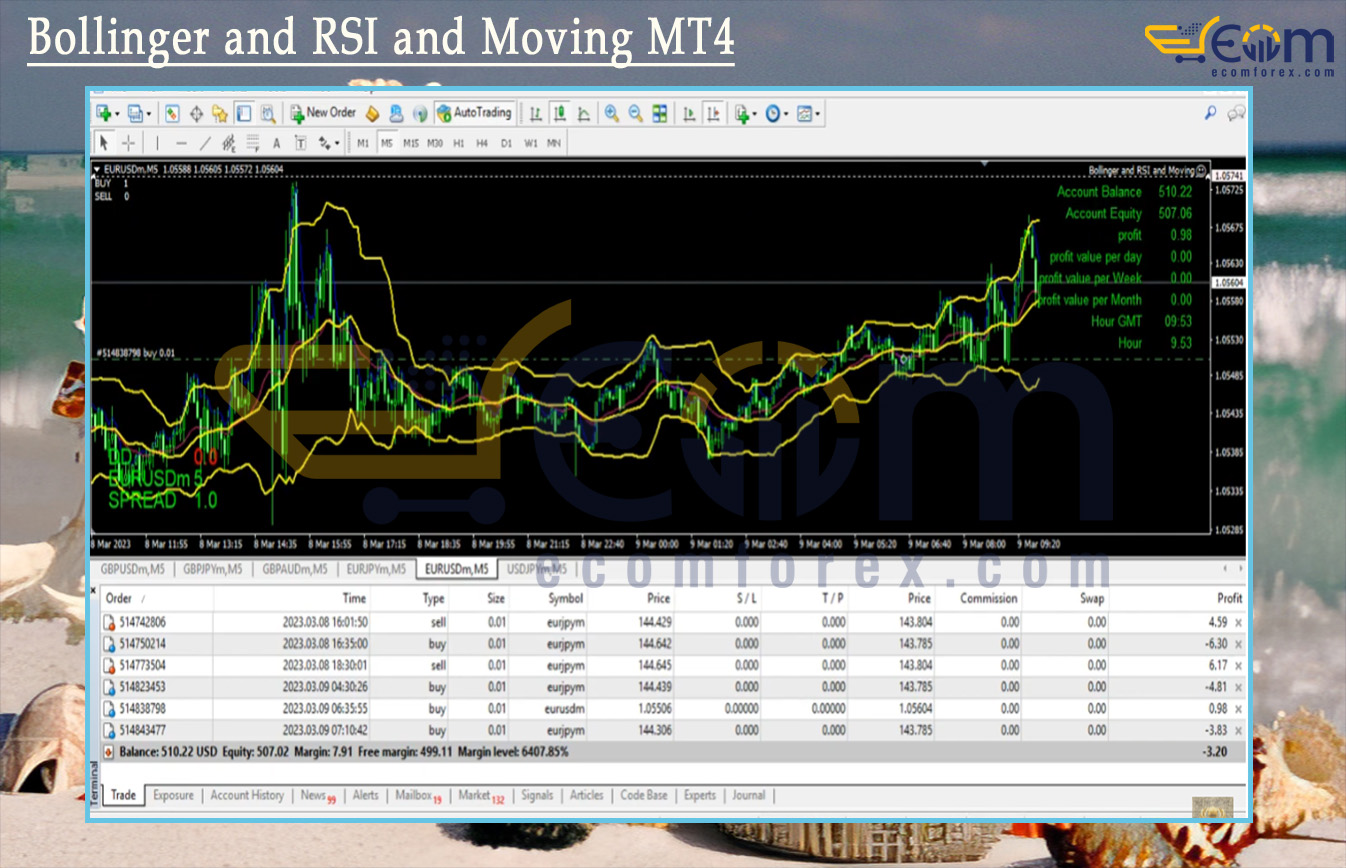This screenshot has height=868, width=1346.
Task: Open the Account History tab
Action: coord(247,795)
